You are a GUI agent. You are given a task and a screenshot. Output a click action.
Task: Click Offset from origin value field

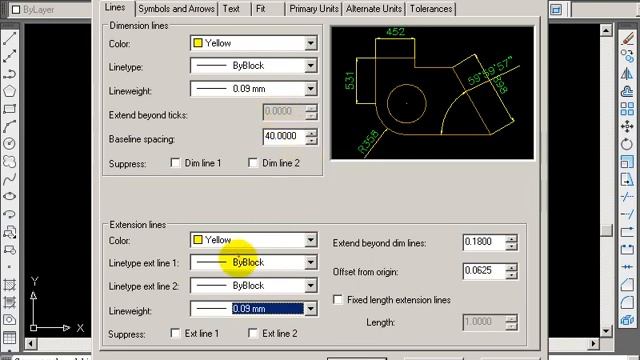[x=484, y=271]
